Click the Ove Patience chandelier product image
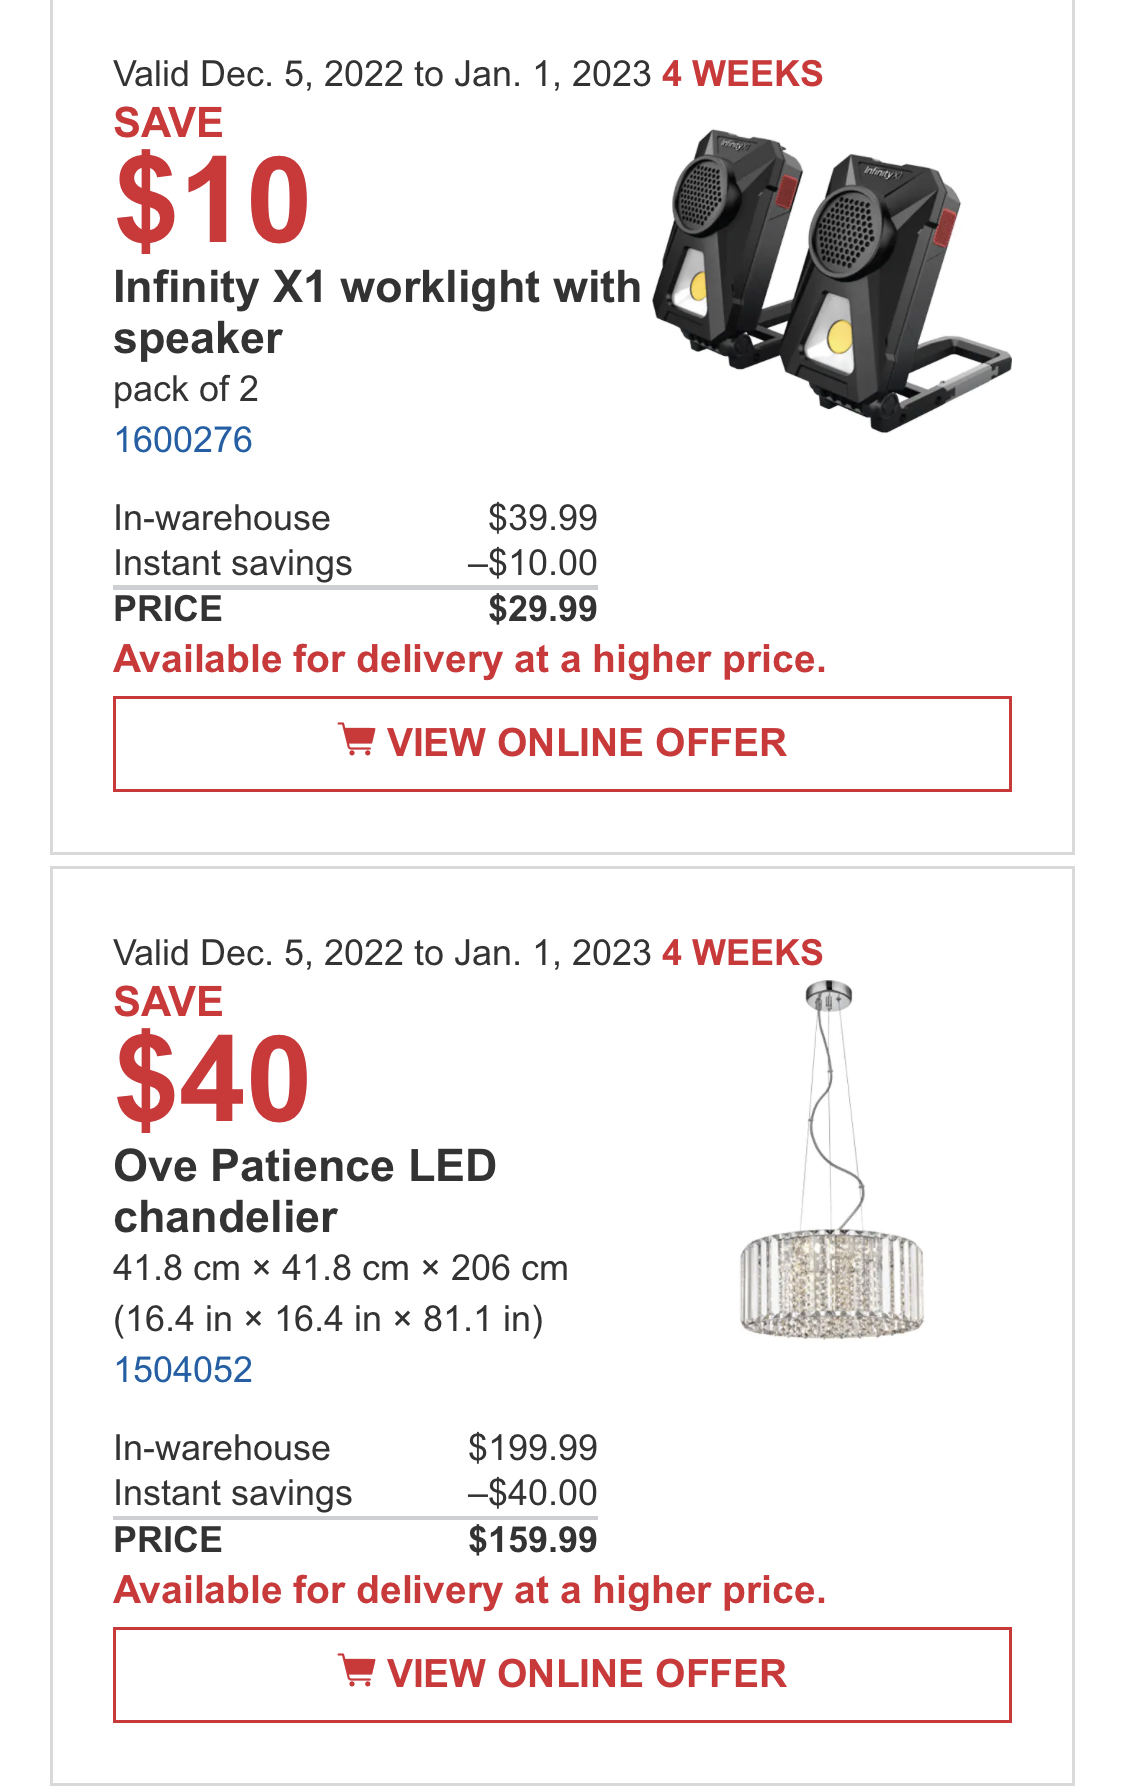Image resolution: width=1125 pixels, height=1786 pixels. [832, 1160]
